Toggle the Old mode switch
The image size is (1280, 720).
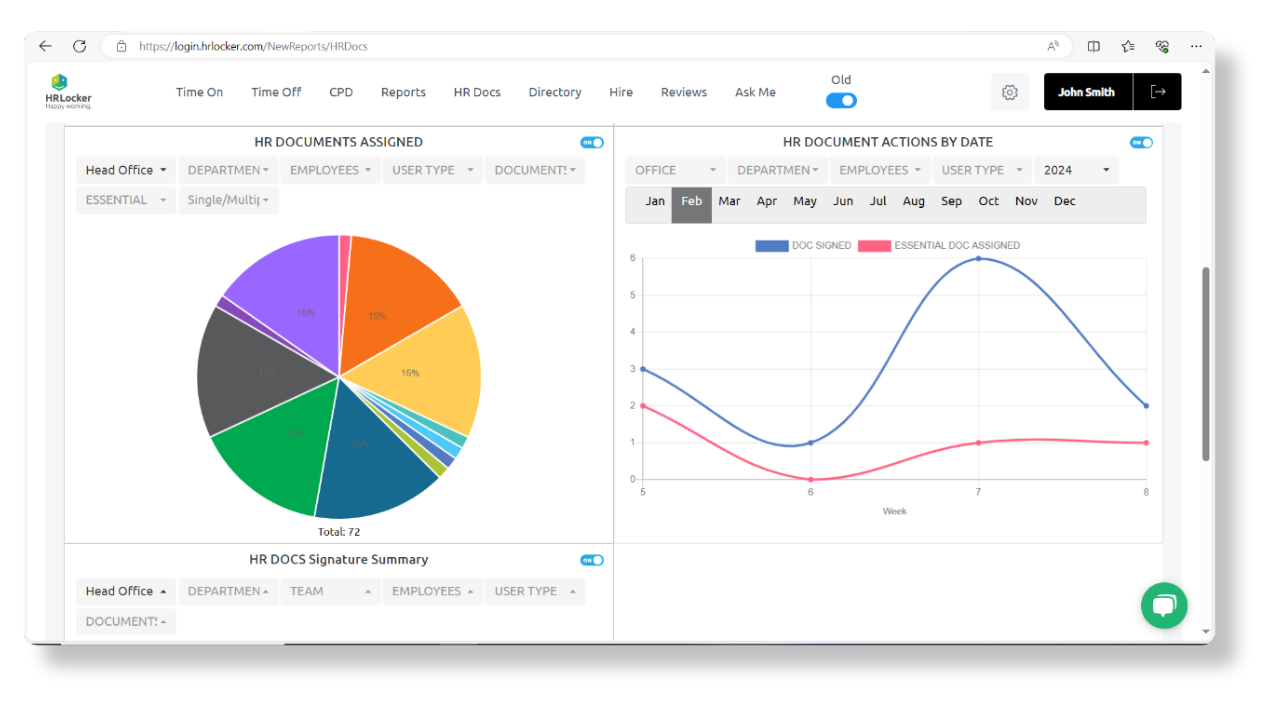coord(841,100)
